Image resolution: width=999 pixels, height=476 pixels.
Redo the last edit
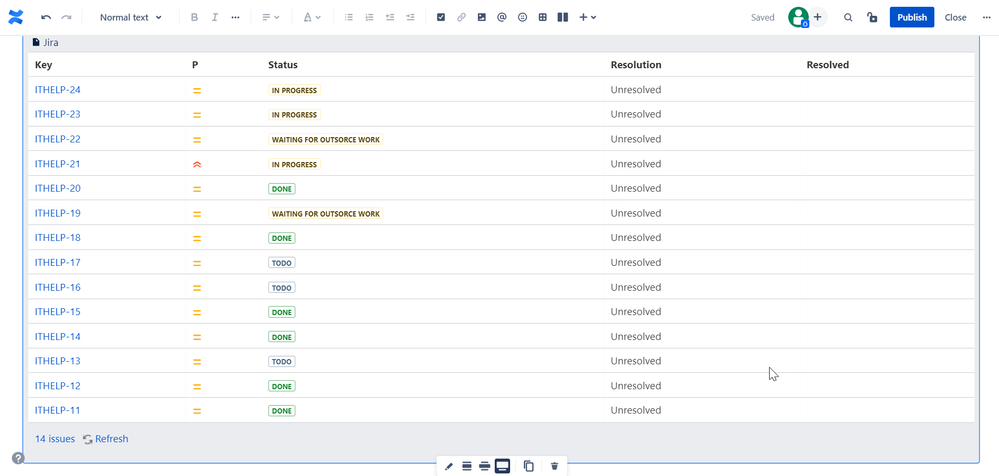[x=66, y=17]
